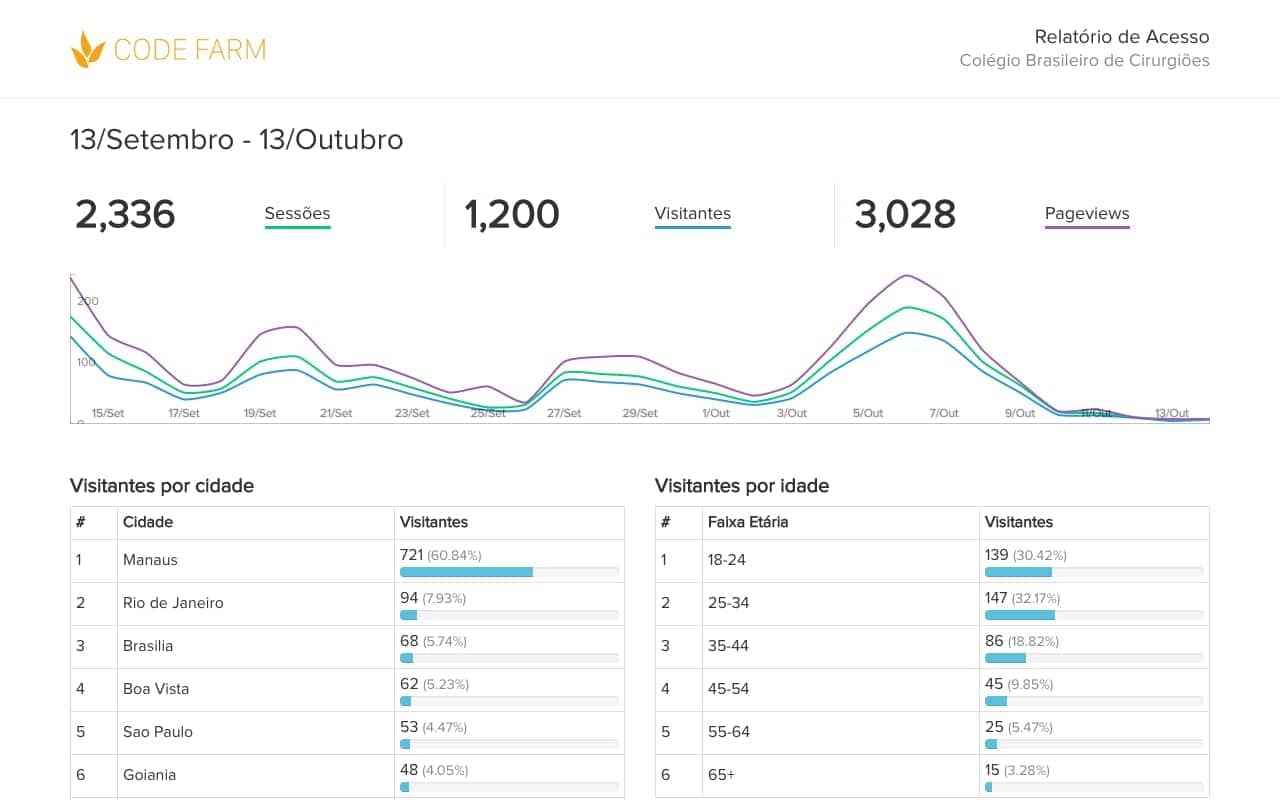Click the Brasilia city row

coord(347,647)
